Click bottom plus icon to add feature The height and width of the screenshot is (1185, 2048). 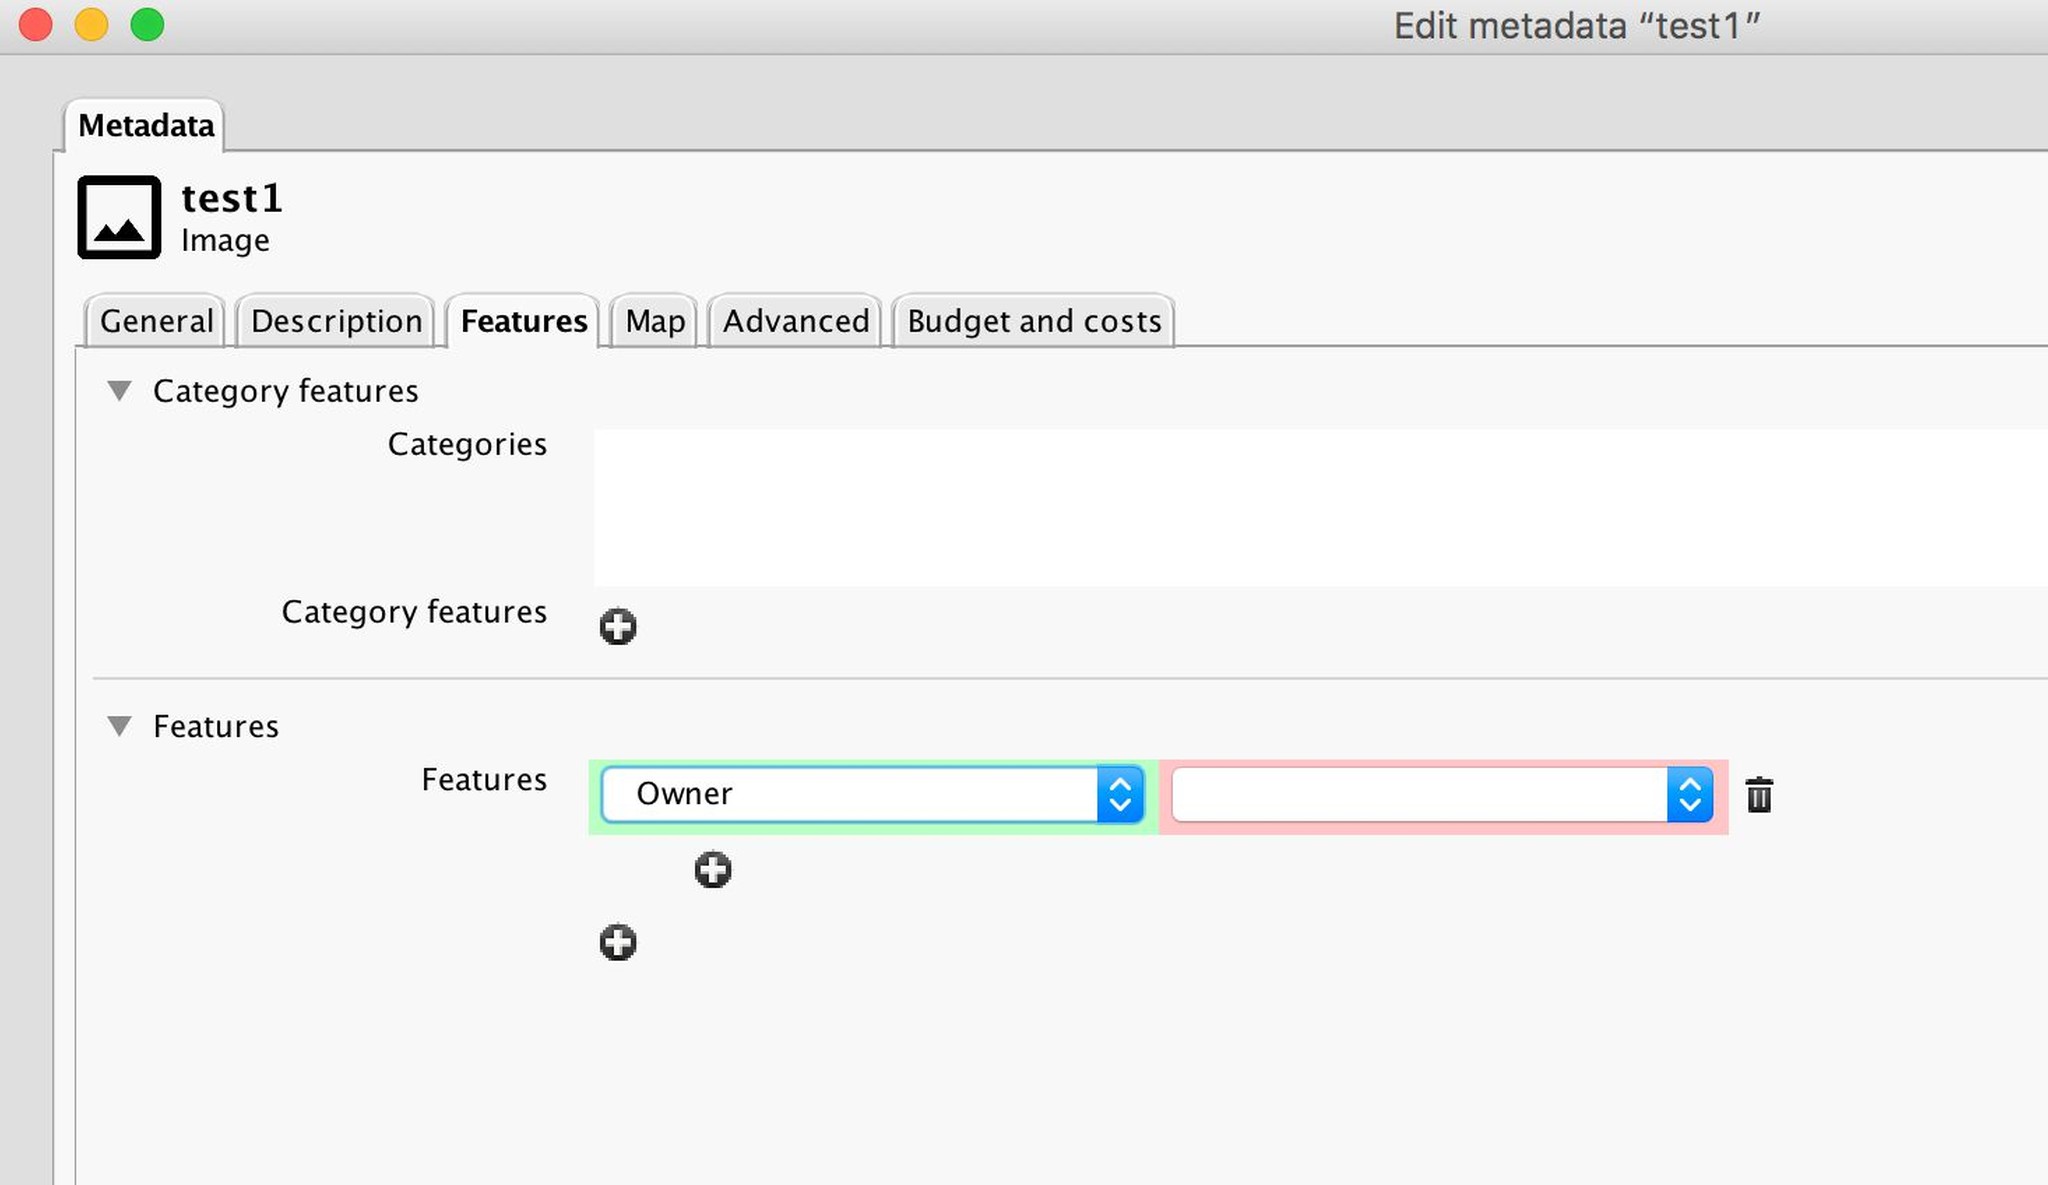pos(617,942)
